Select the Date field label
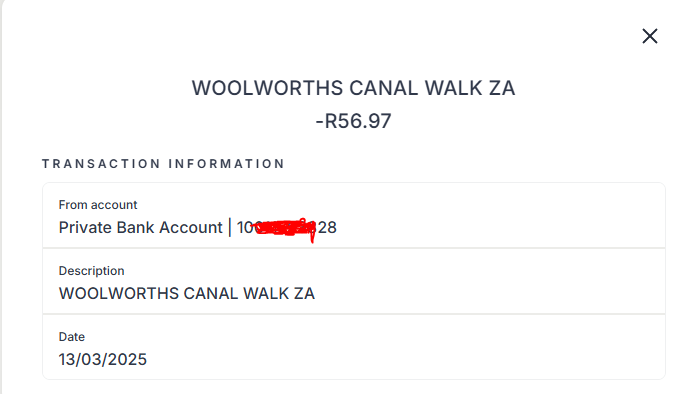This screenshot has height=394, width=687. pos(71,337)
